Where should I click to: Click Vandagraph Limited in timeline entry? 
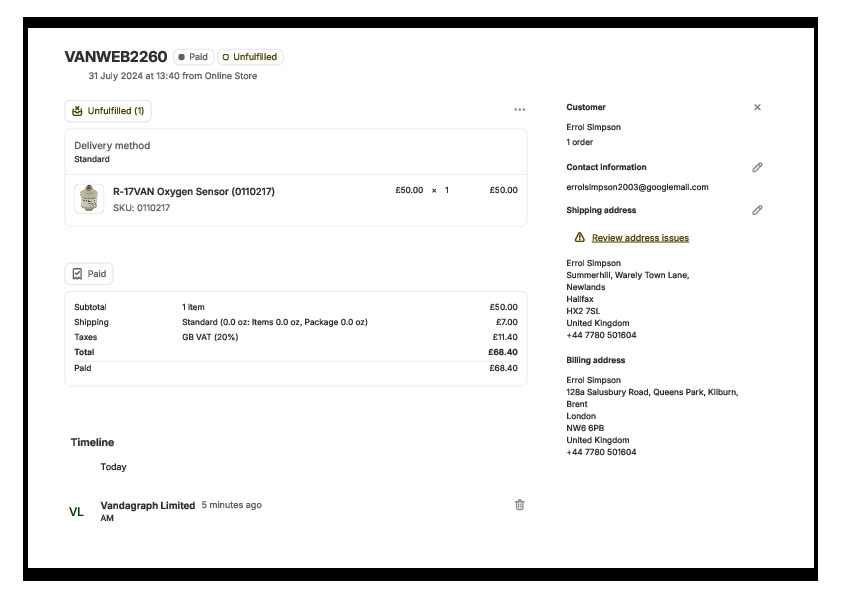[147, 505]
